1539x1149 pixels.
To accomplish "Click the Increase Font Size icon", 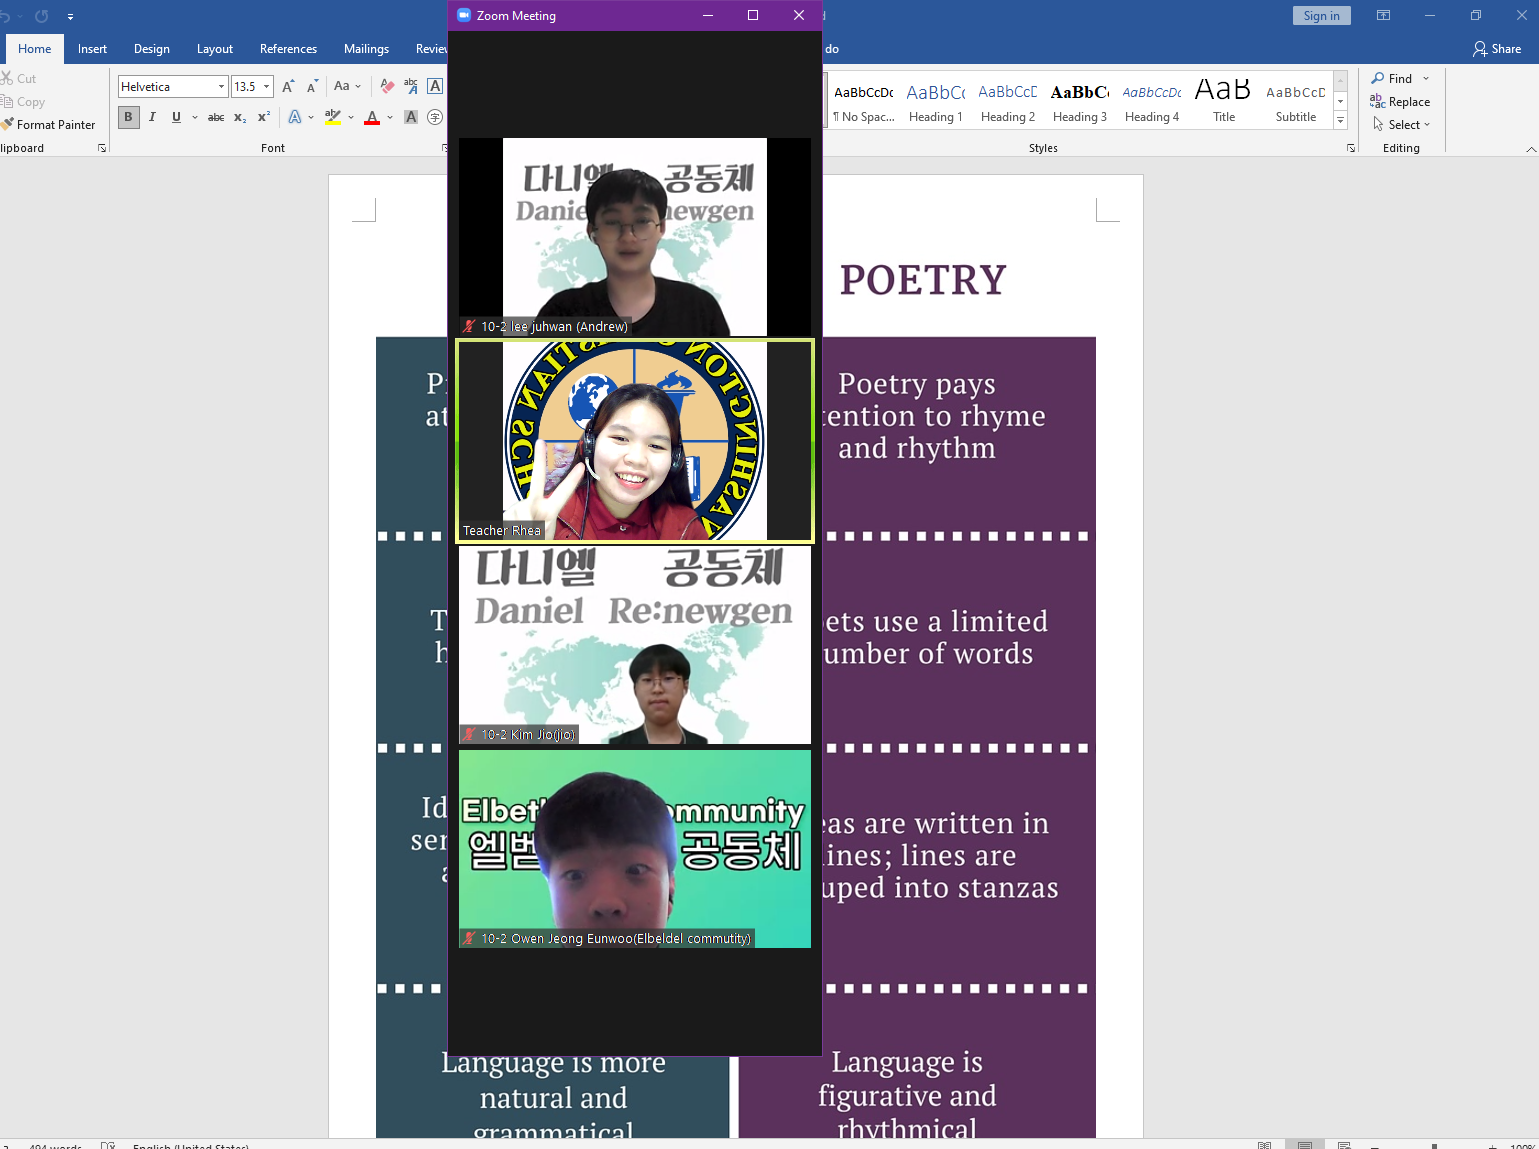I will point(288,87).
